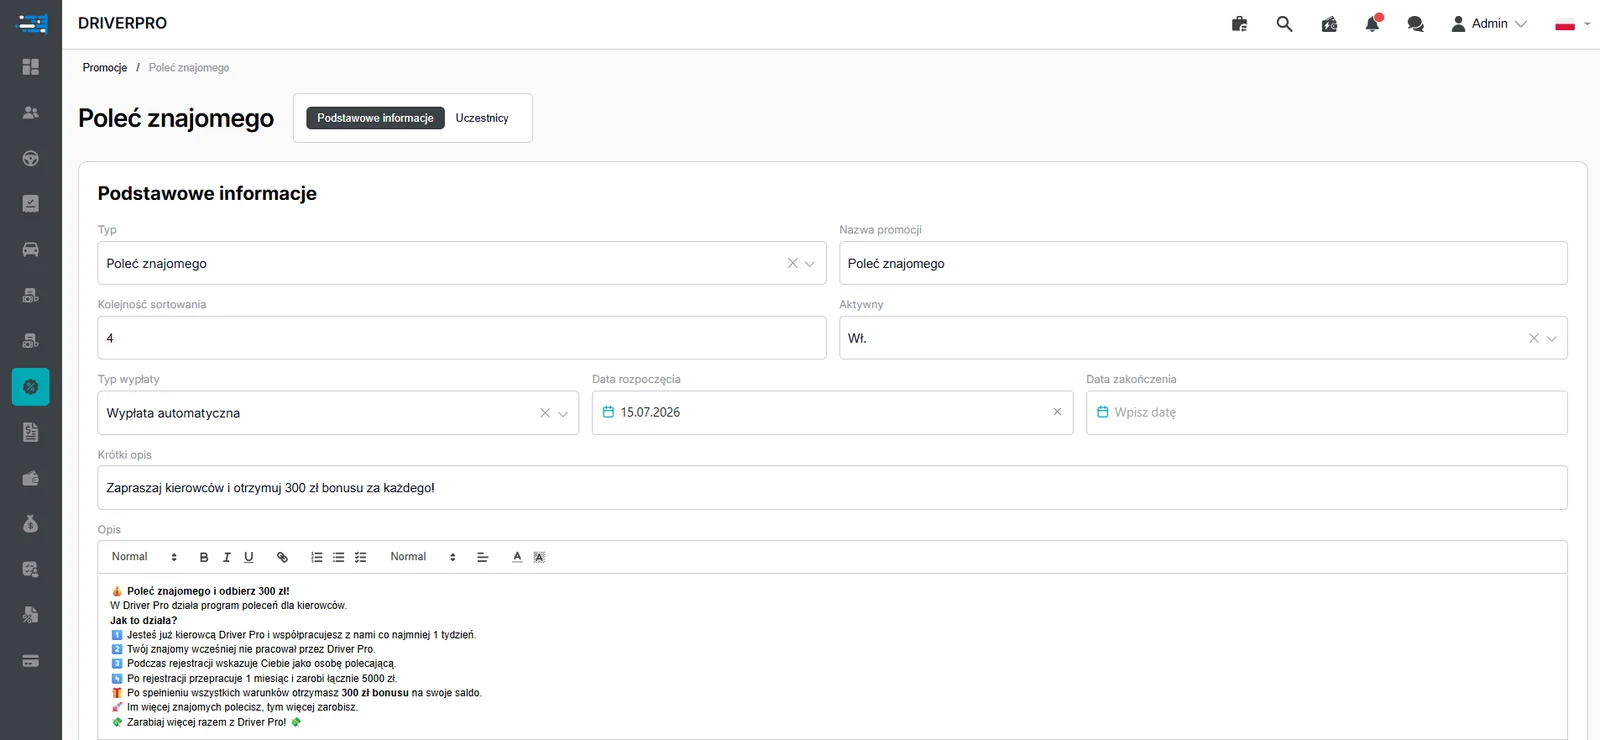
Task: Open chat messages bubble icon
Action: 1415,24
